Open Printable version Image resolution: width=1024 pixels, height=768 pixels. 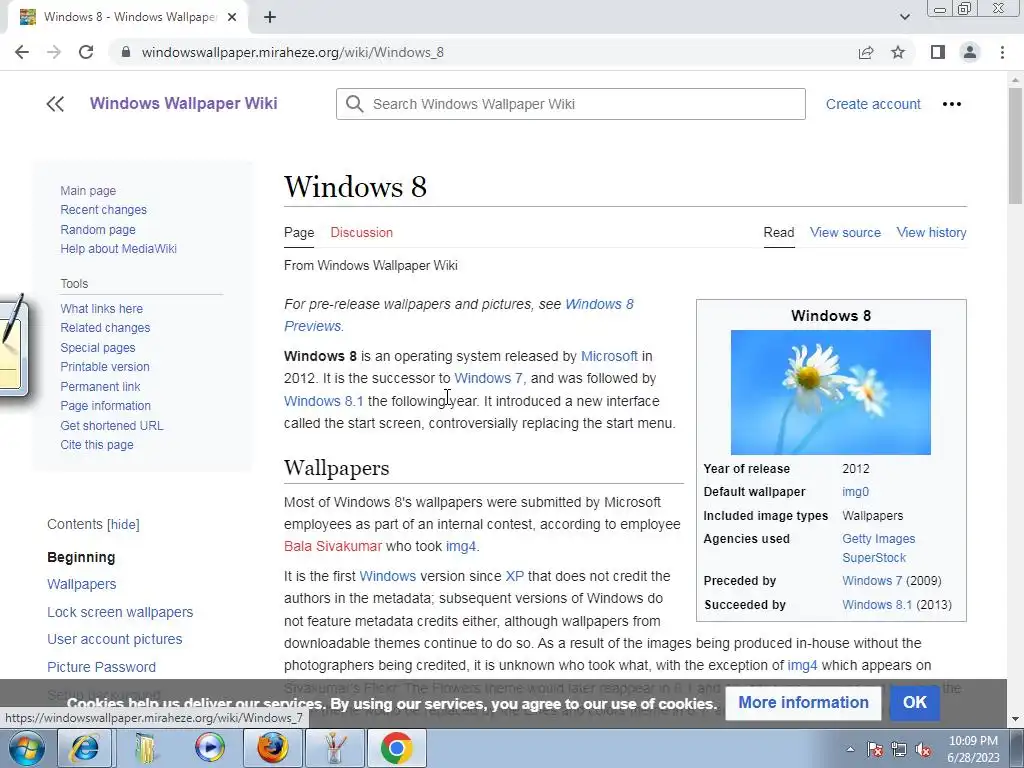coord(104,366)
